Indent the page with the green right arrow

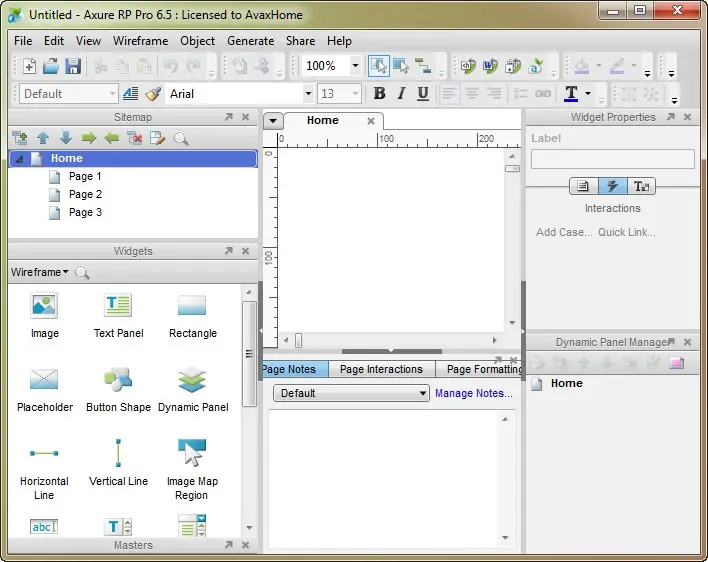[x=89, y=138]
